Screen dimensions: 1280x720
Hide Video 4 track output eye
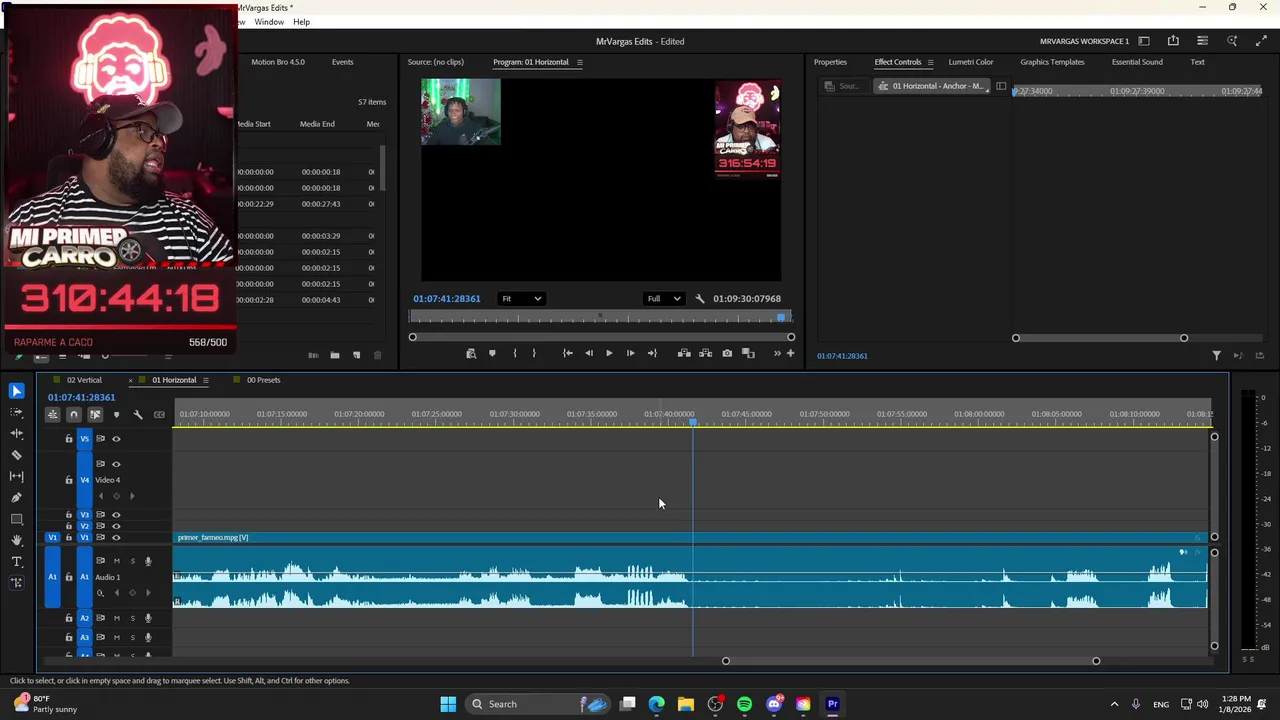pos(116,464)
